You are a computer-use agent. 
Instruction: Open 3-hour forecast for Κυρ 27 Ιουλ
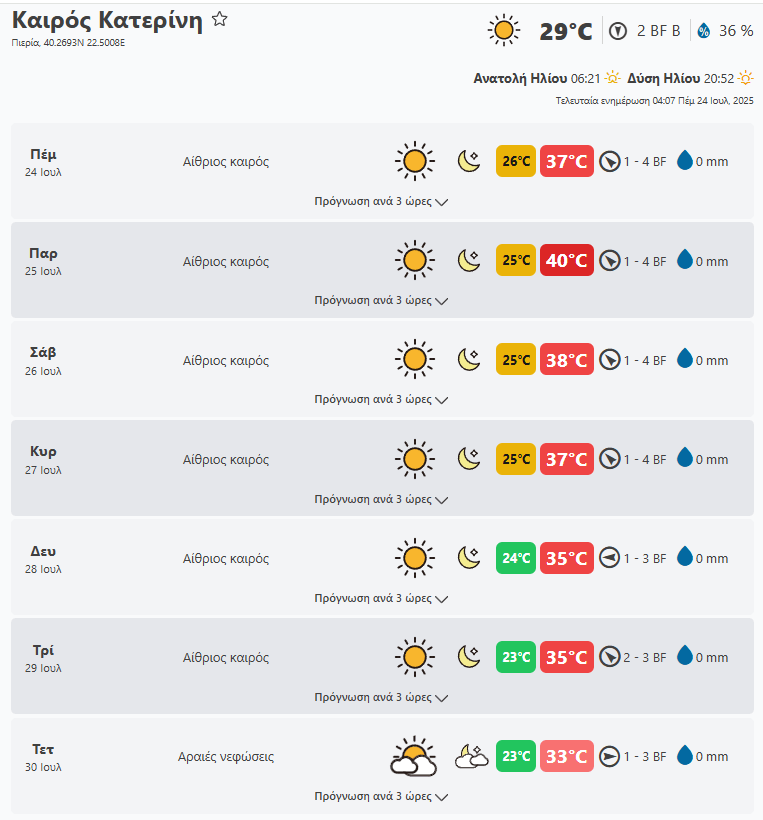tap(381, 498)
